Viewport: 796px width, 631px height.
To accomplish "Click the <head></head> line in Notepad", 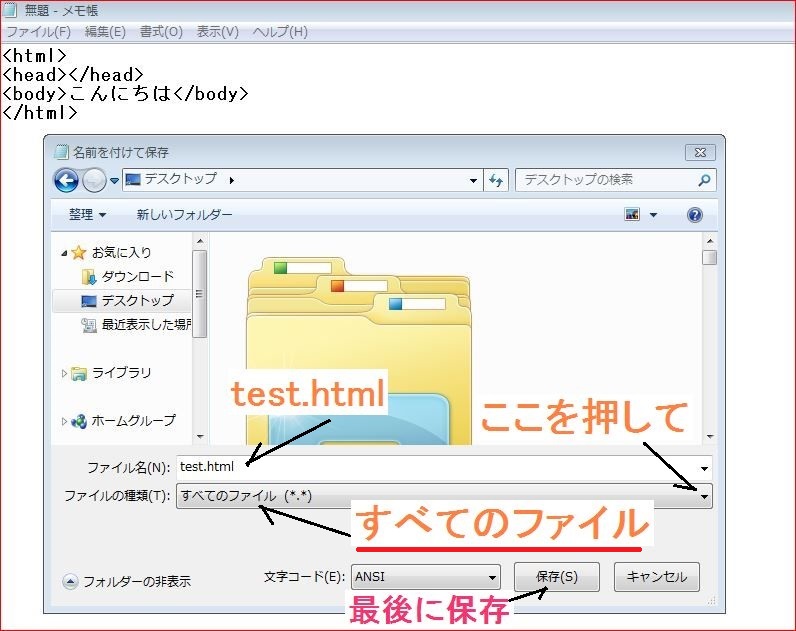I will click(73, 75).
